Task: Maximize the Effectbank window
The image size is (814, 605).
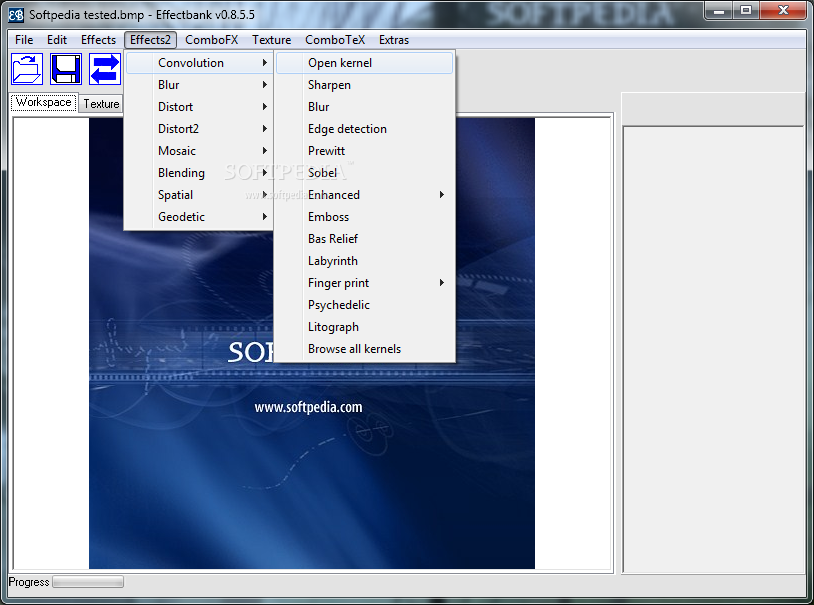Action: (746, 10)
